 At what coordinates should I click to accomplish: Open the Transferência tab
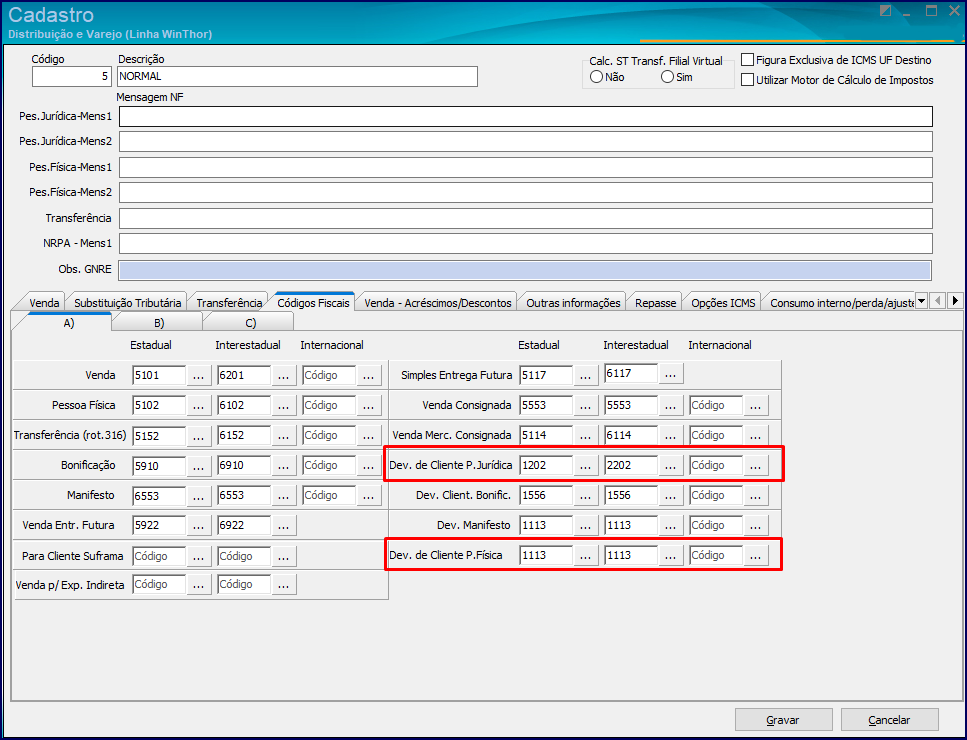[x=229, y=303]
